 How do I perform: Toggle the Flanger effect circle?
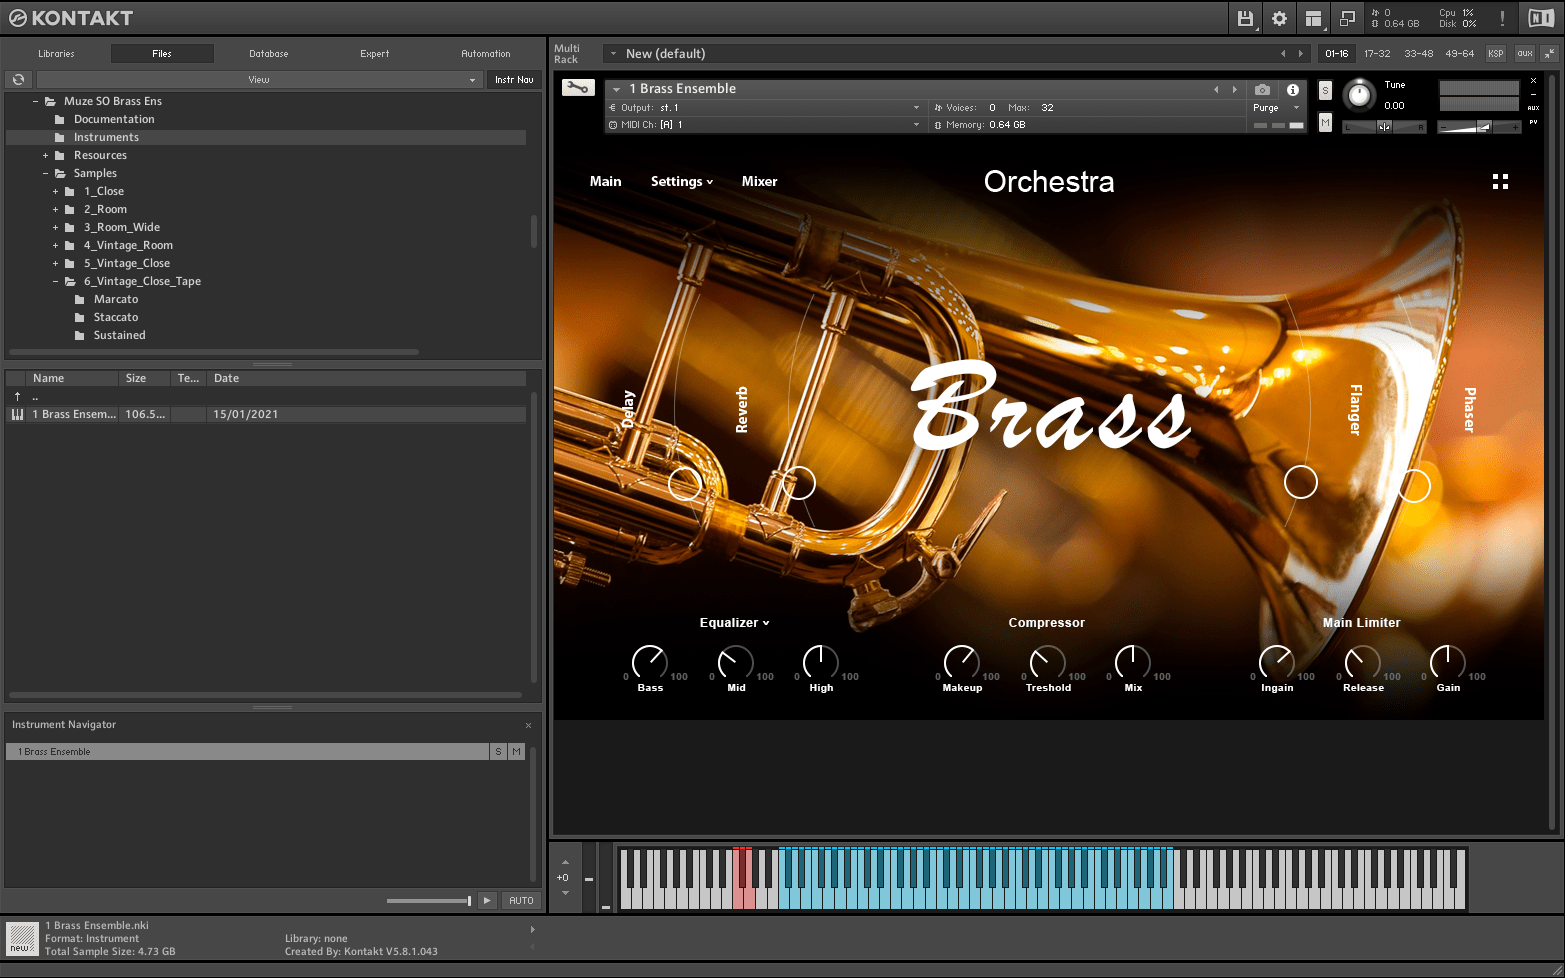(x=1300, y=482)
